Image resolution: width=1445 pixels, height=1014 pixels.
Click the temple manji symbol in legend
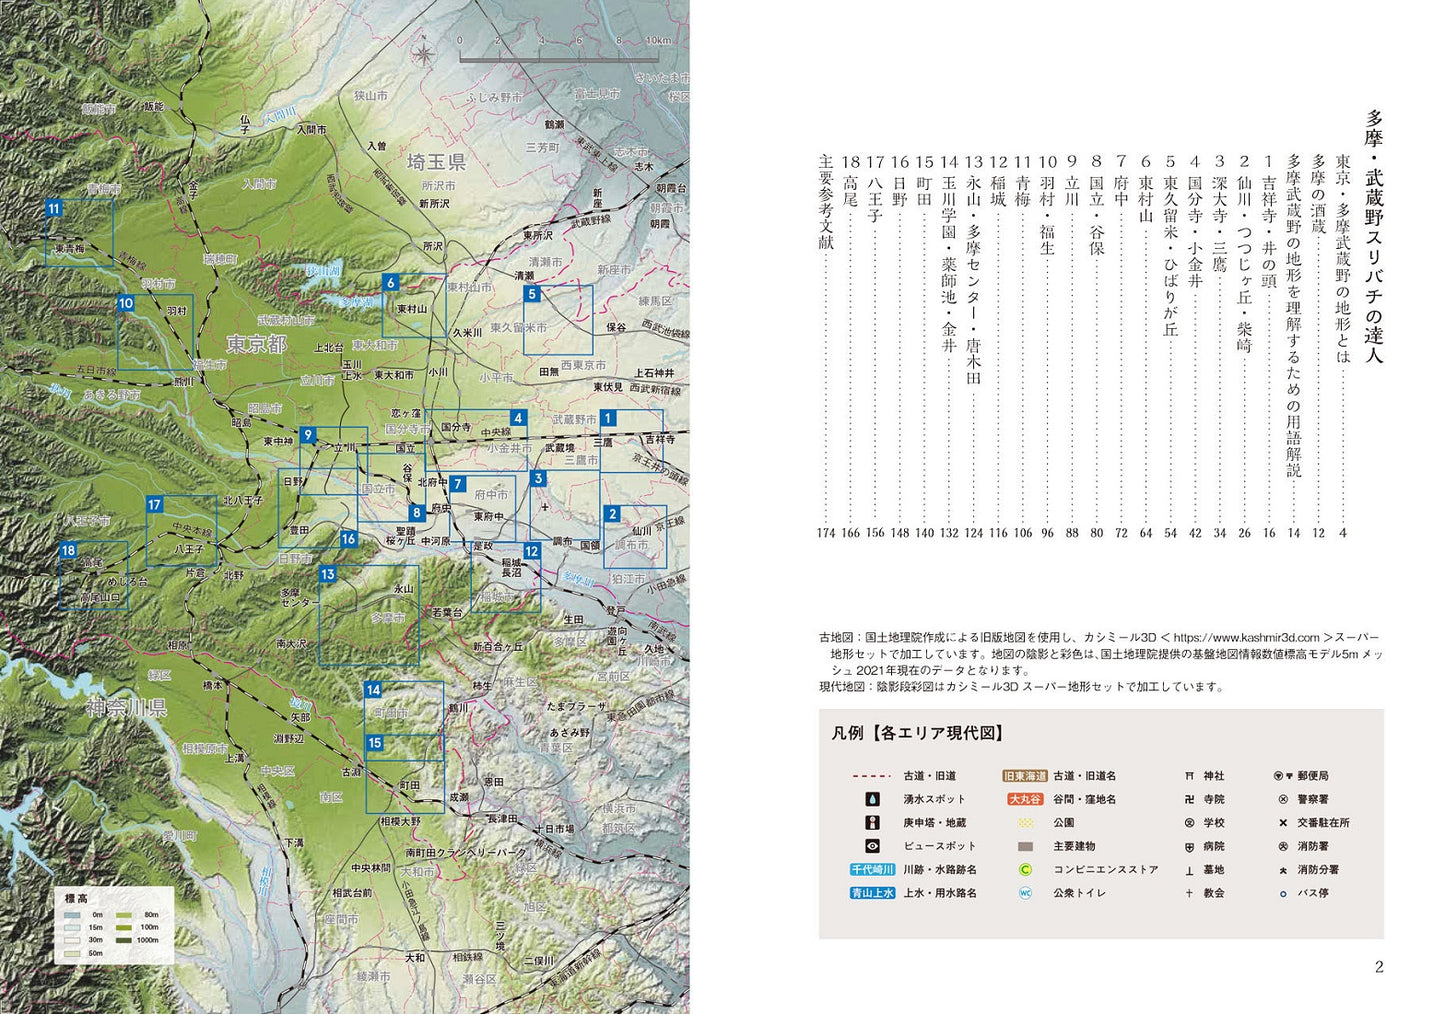(x=1189, y=800)
